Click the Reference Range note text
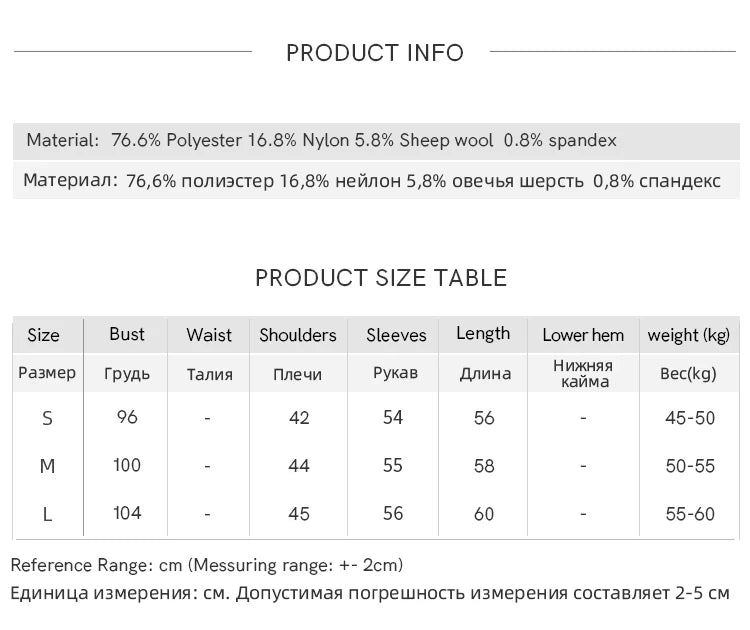Screen dimensions: 750x630 [x=207, y=565]
